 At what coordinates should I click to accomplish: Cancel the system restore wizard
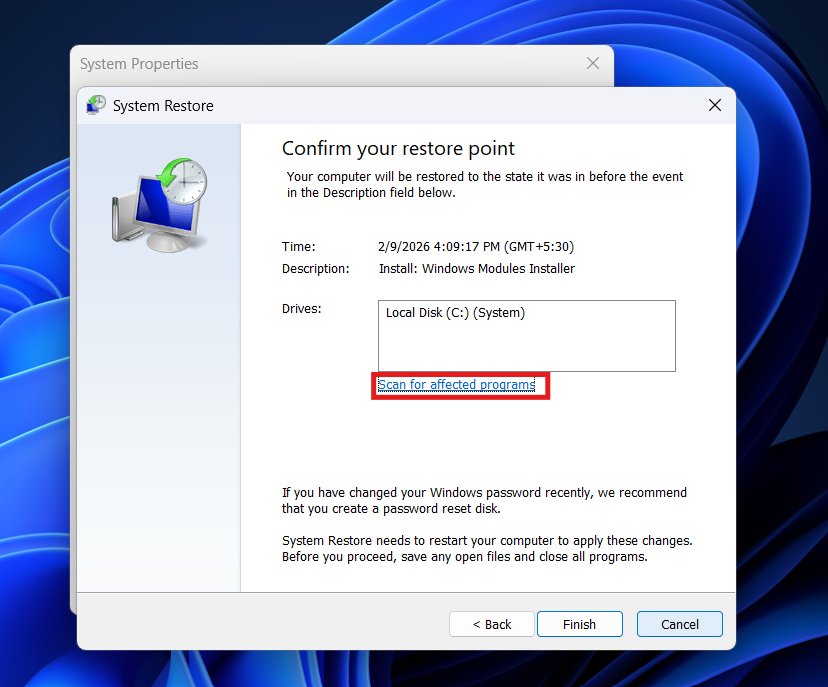click(x=679, y=624)
